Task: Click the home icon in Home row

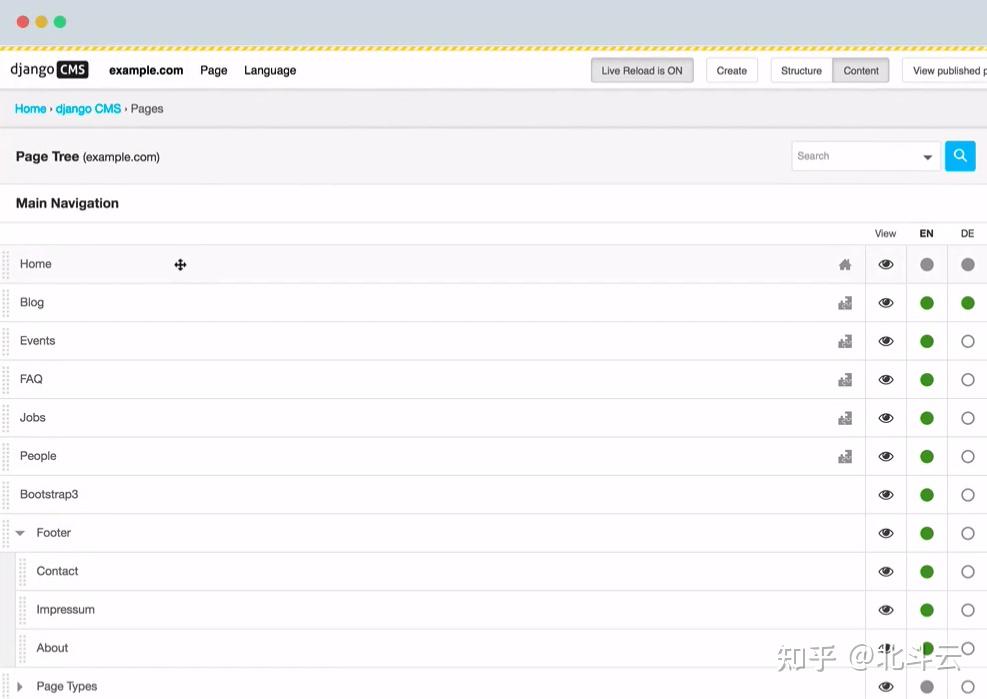Action: click(x=845, y=264)
